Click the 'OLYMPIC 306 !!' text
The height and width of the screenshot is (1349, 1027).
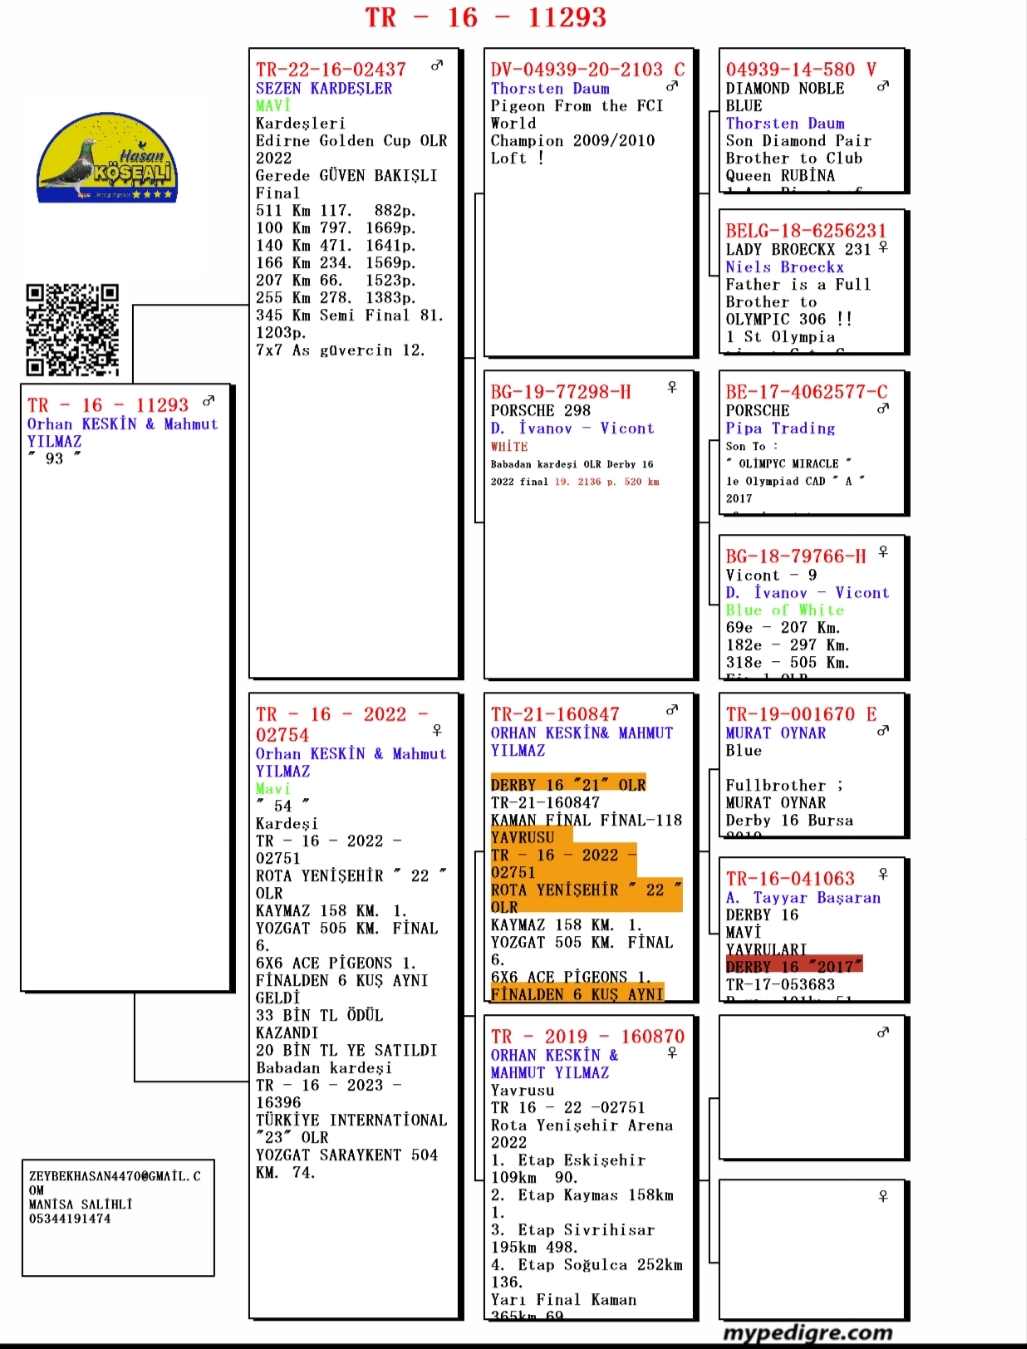(790, 319)
